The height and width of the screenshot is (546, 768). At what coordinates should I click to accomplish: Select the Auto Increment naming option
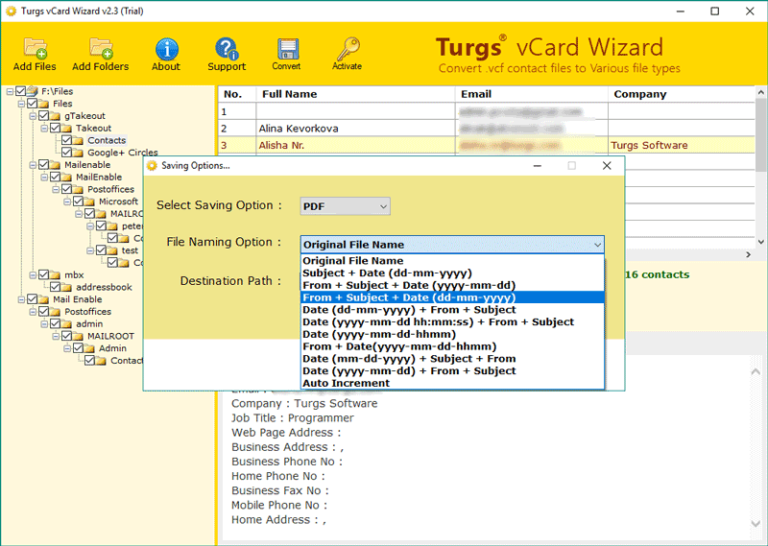(453, 383)
